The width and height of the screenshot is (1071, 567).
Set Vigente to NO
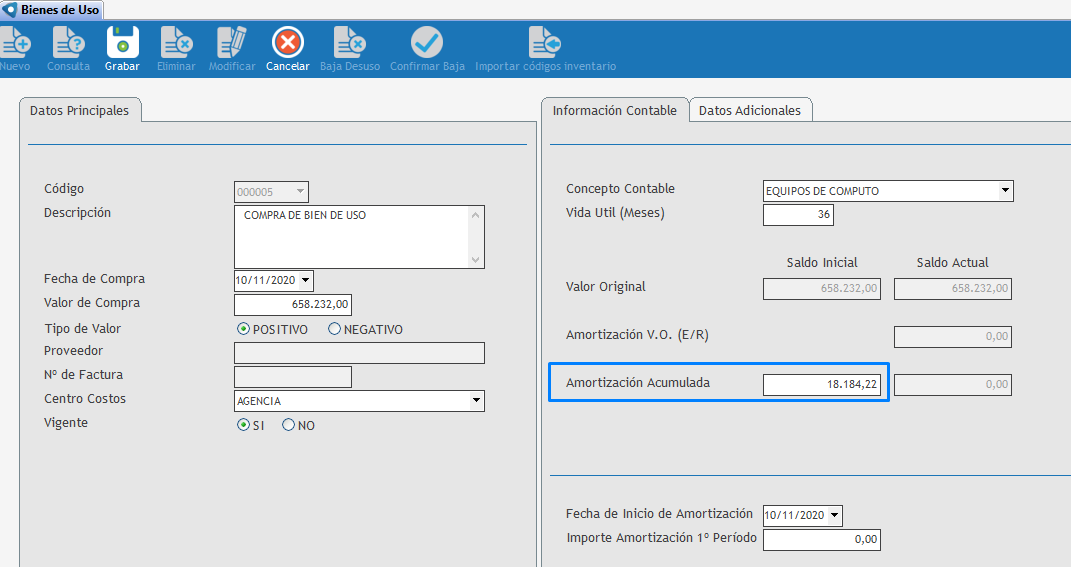pyautogui.click(x=289, y=425)
